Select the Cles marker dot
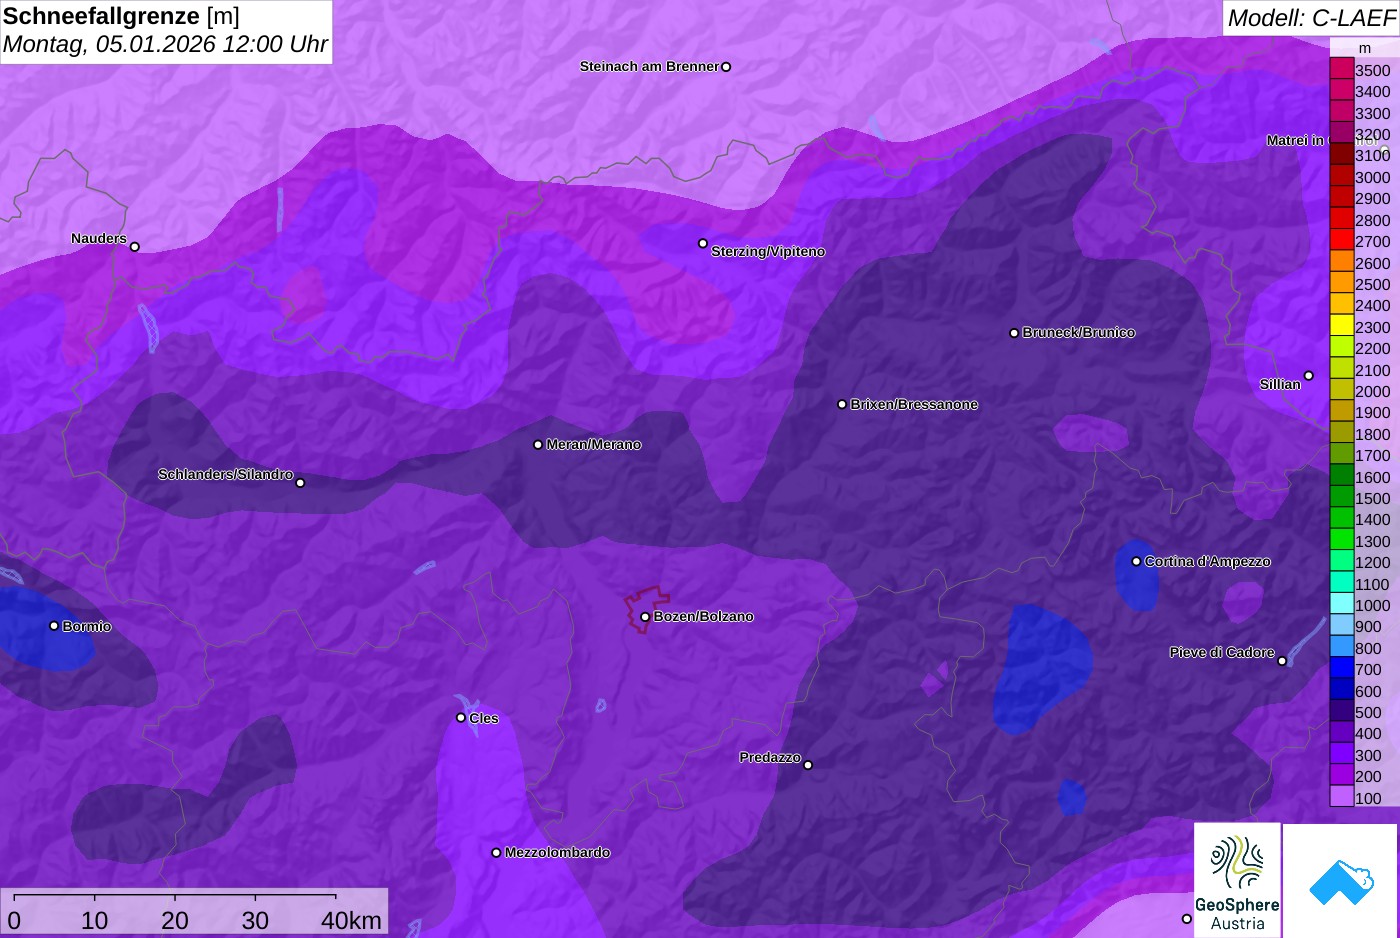This screenshot has height=938, width=1400. pos(461,717)
